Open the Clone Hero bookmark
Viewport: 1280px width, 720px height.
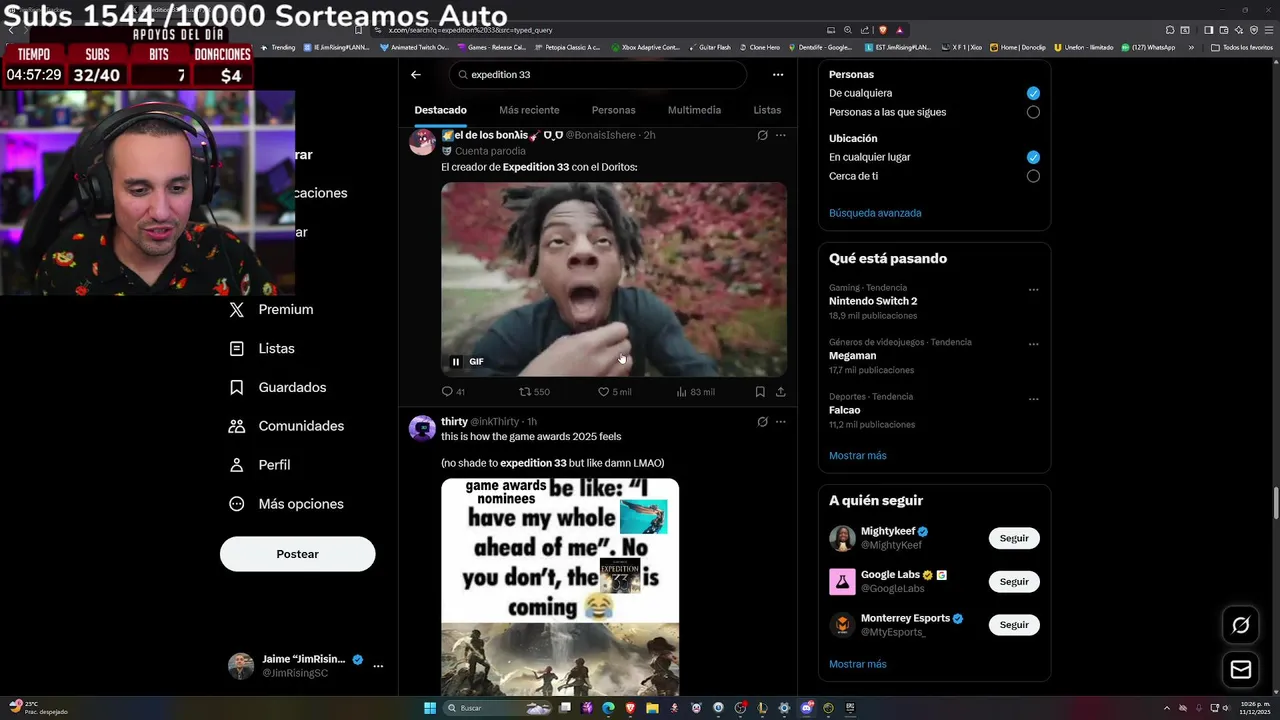click(759, 47)
